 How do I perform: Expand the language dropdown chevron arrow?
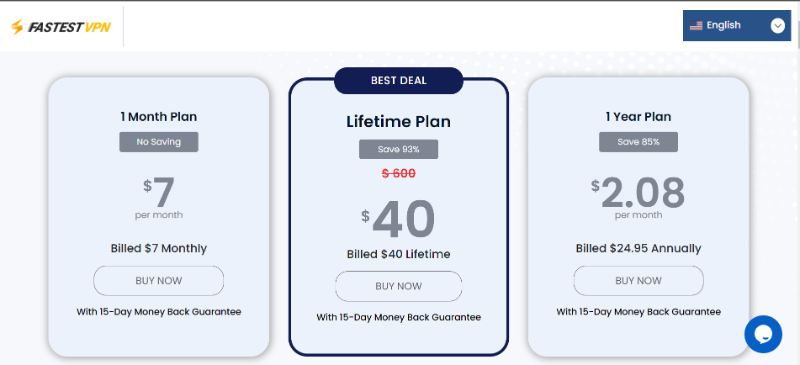tap(777, 26)
